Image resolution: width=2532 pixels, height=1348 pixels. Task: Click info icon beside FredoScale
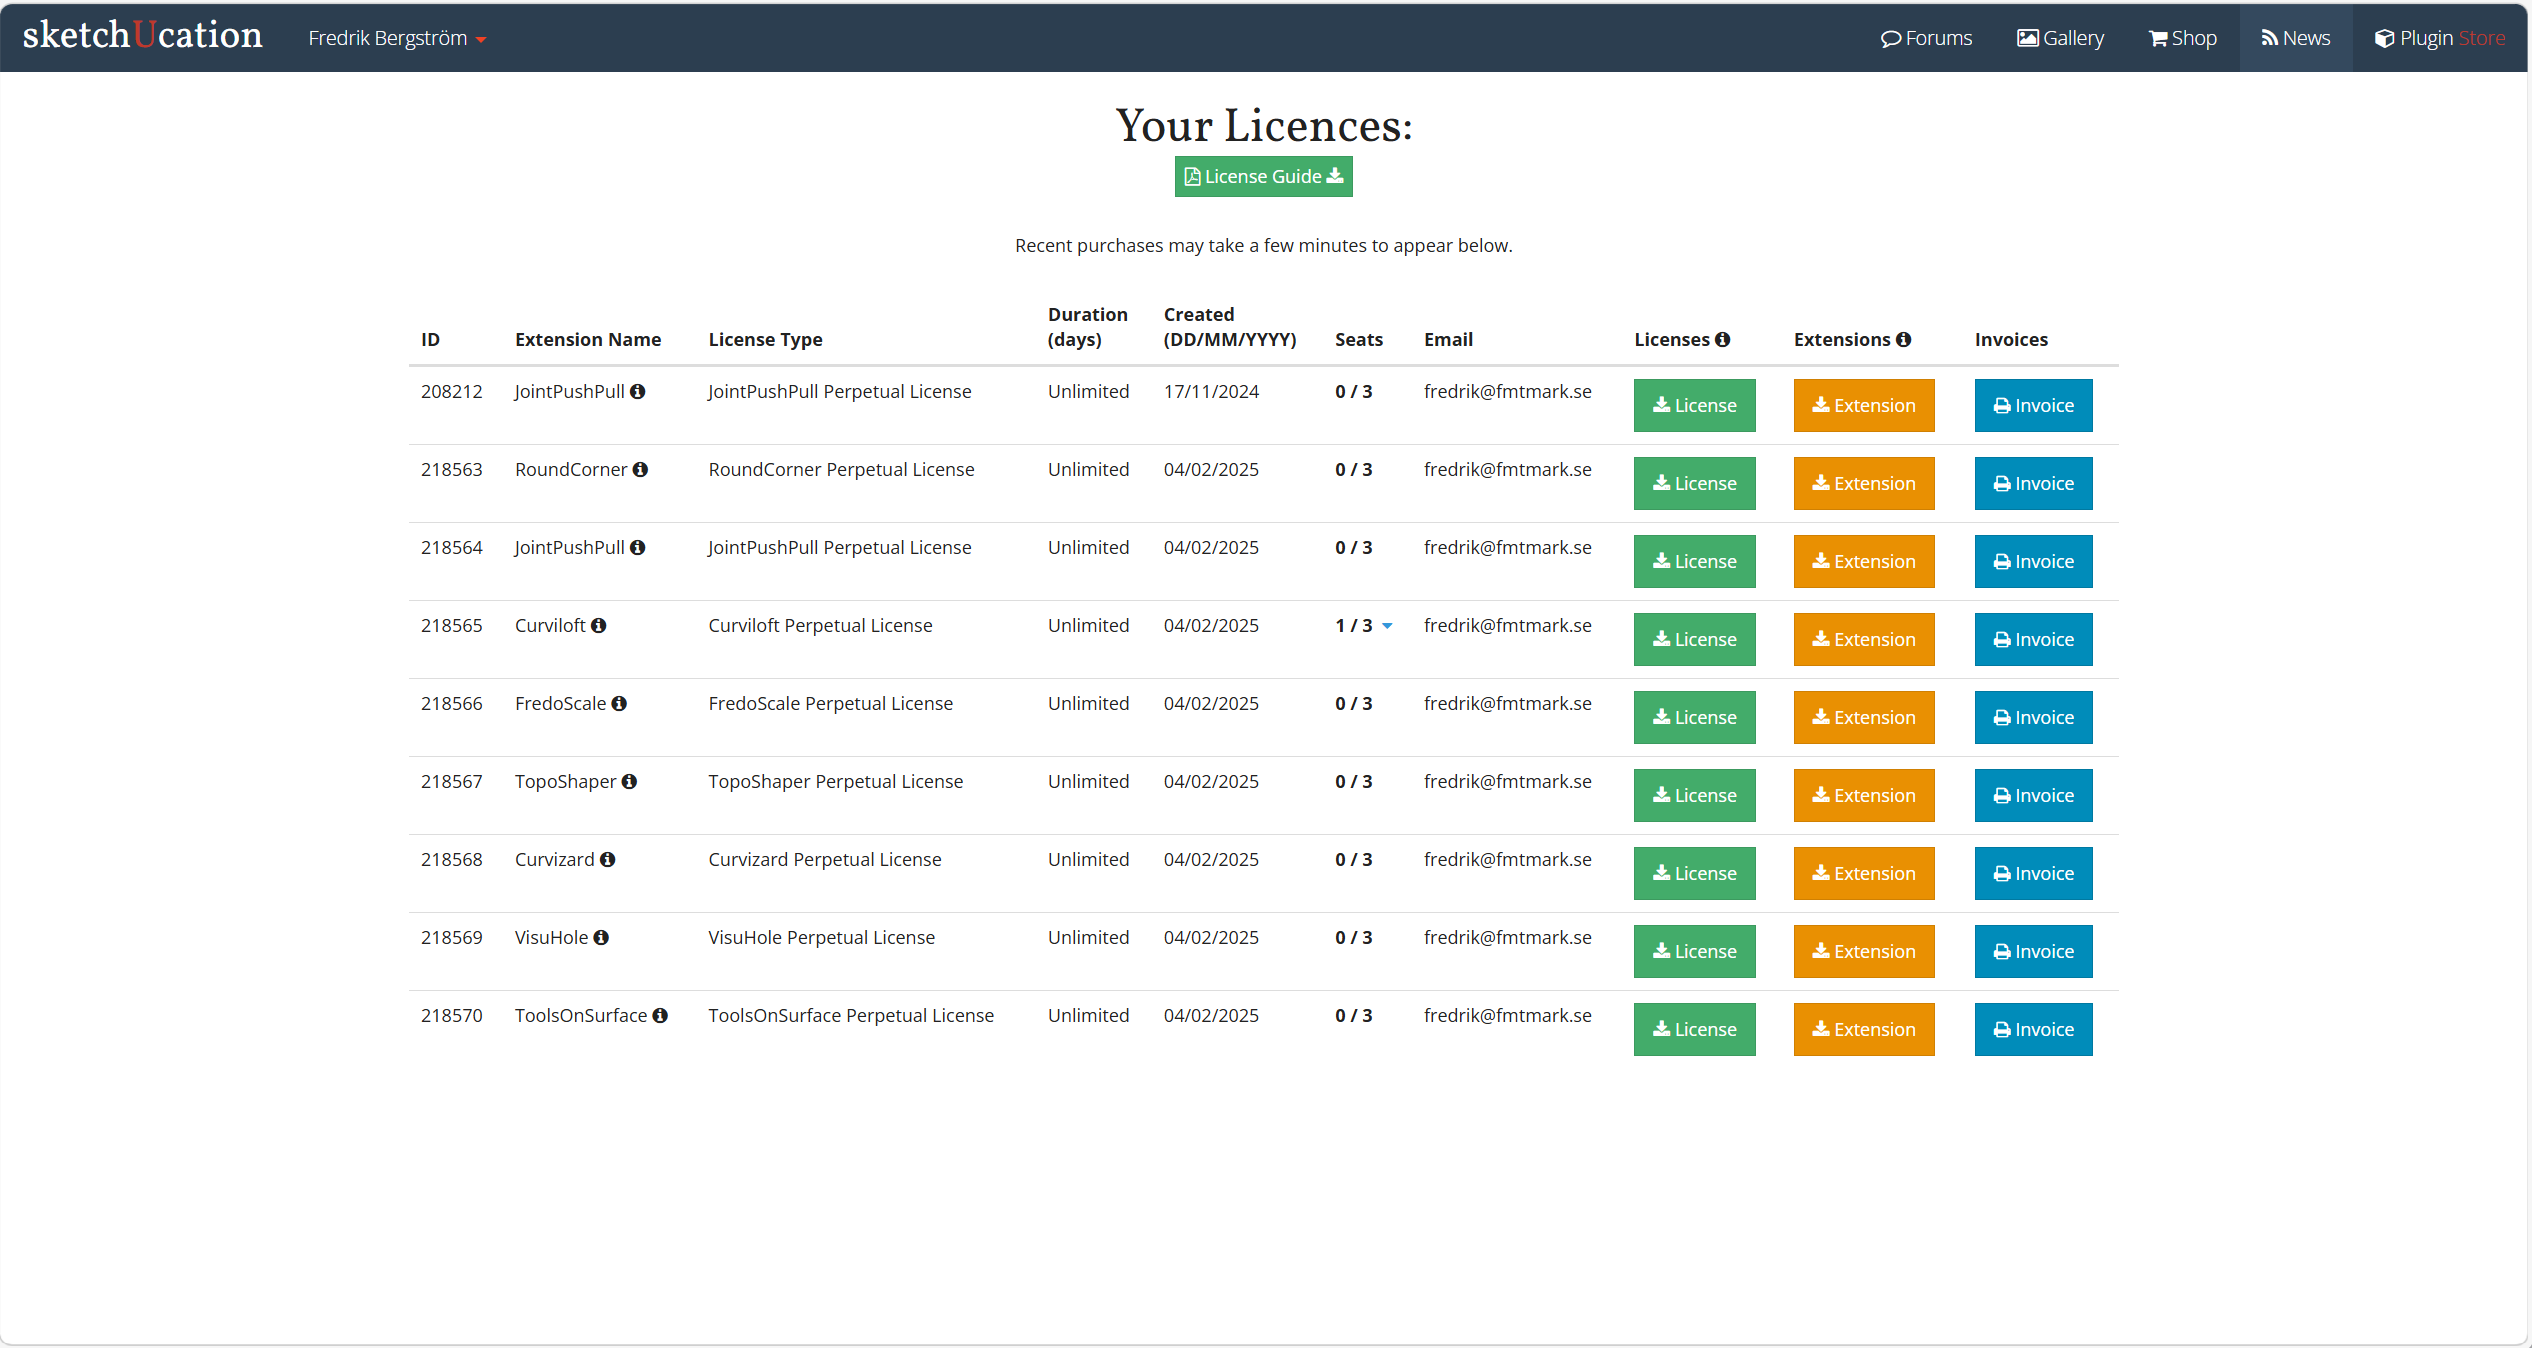tap(619, 704)
